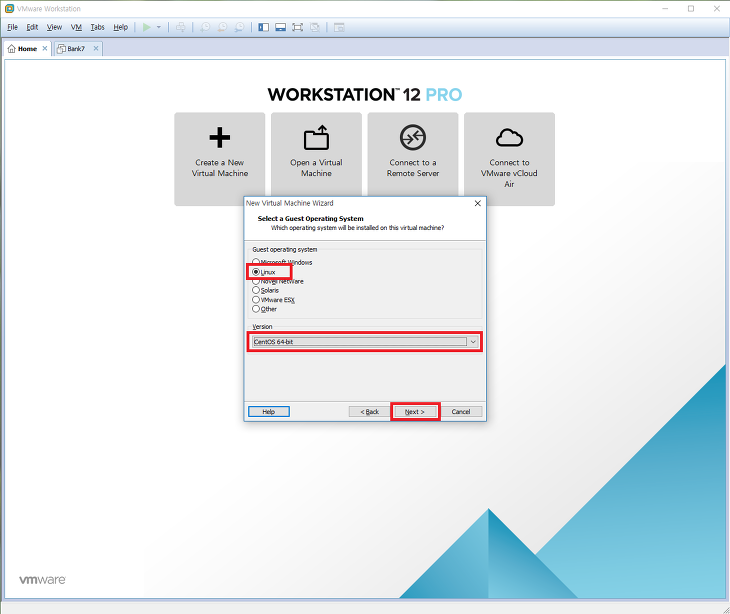The height and width of the screenshot is (614, 730).
Task: Select the Other radio button
Action: pyautogui.click(x=256, y=309)
